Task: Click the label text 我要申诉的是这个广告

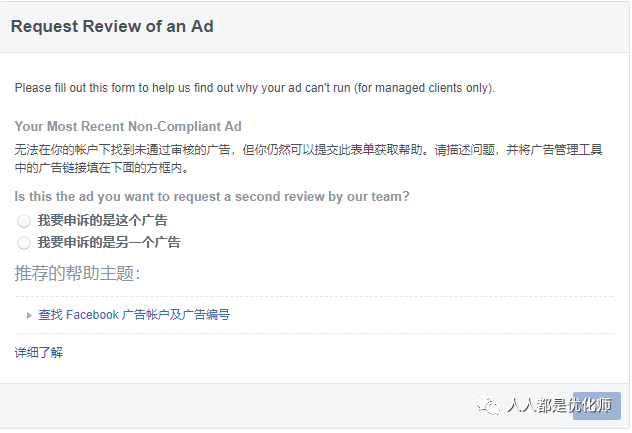Action: tap(102, 221)
